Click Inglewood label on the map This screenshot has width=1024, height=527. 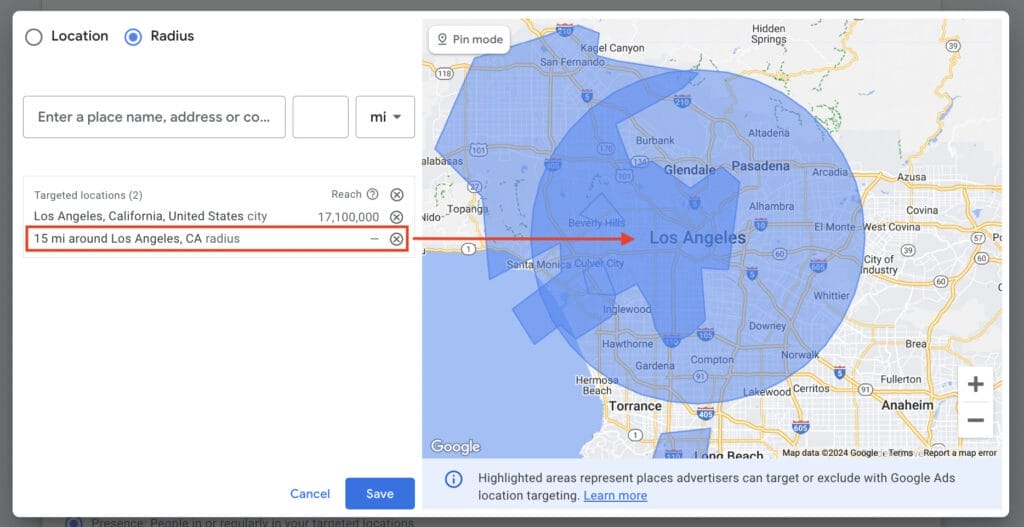627,309
